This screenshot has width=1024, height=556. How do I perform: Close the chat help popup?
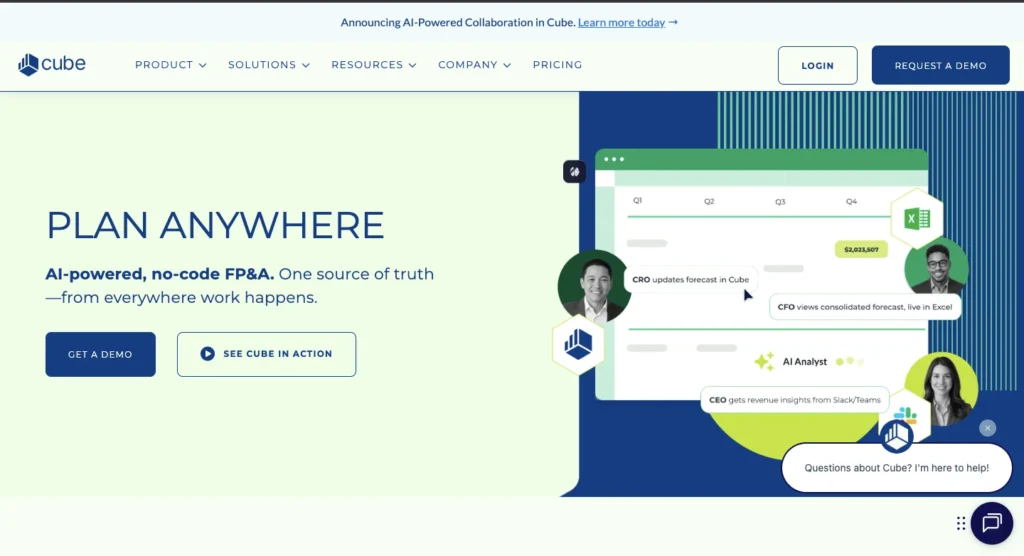(x=987, y=428)
